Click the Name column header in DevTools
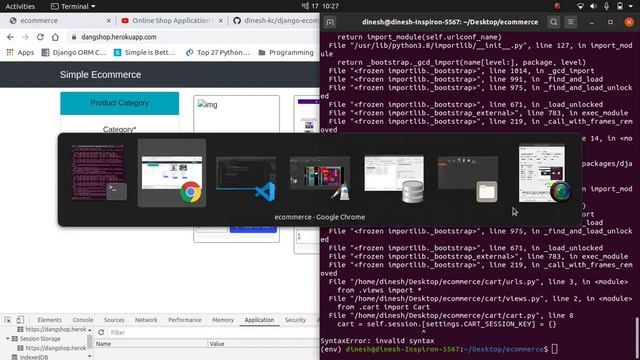 [151, 344]
